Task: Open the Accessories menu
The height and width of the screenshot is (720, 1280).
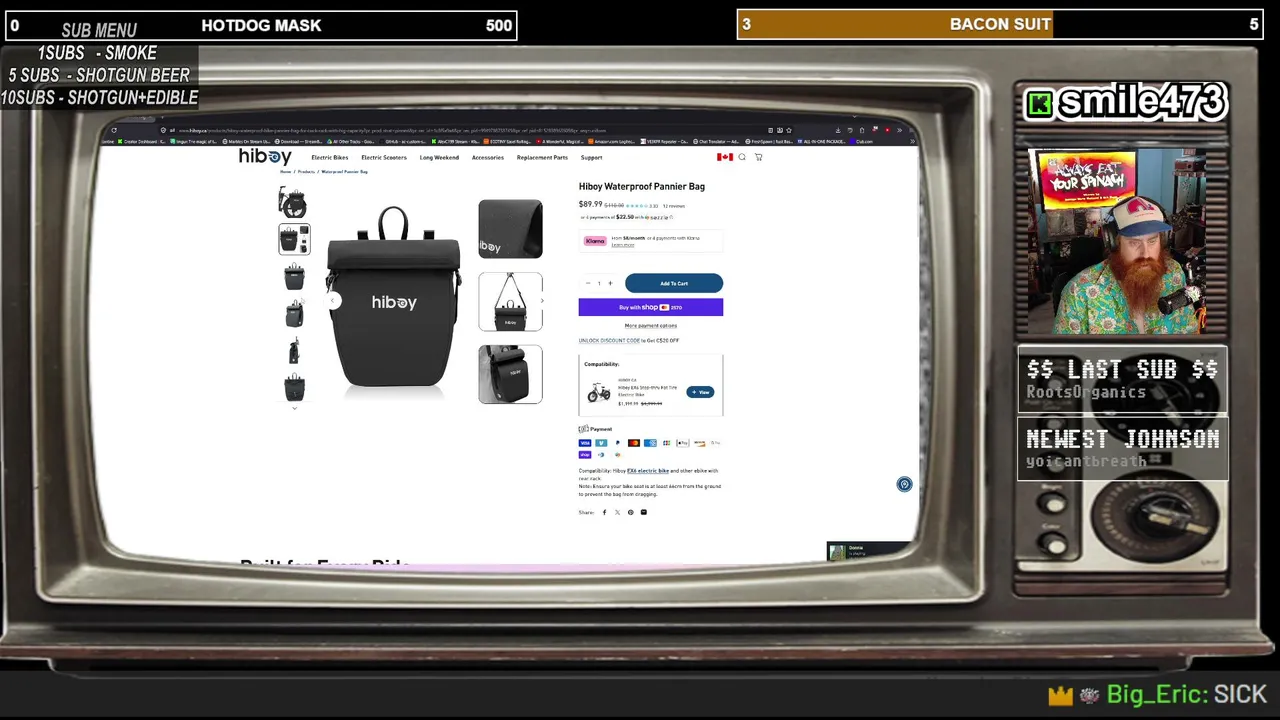Action: pos(488,158)
